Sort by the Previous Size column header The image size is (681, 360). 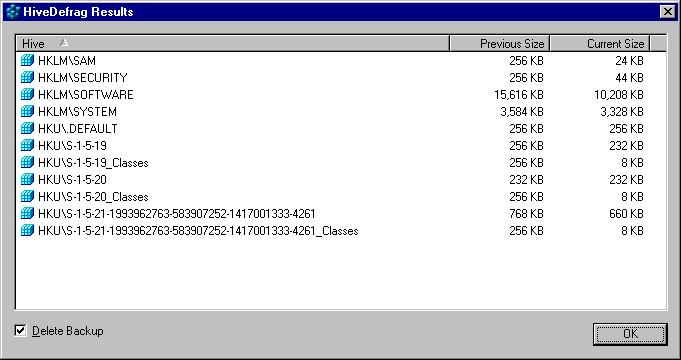tap(500, 43)
